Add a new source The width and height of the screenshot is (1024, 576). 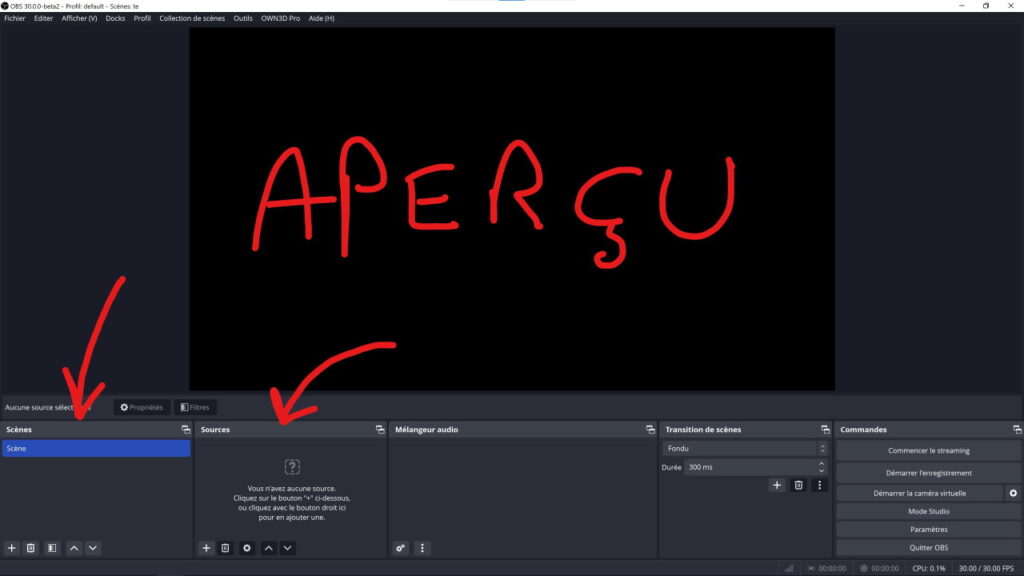205,547
